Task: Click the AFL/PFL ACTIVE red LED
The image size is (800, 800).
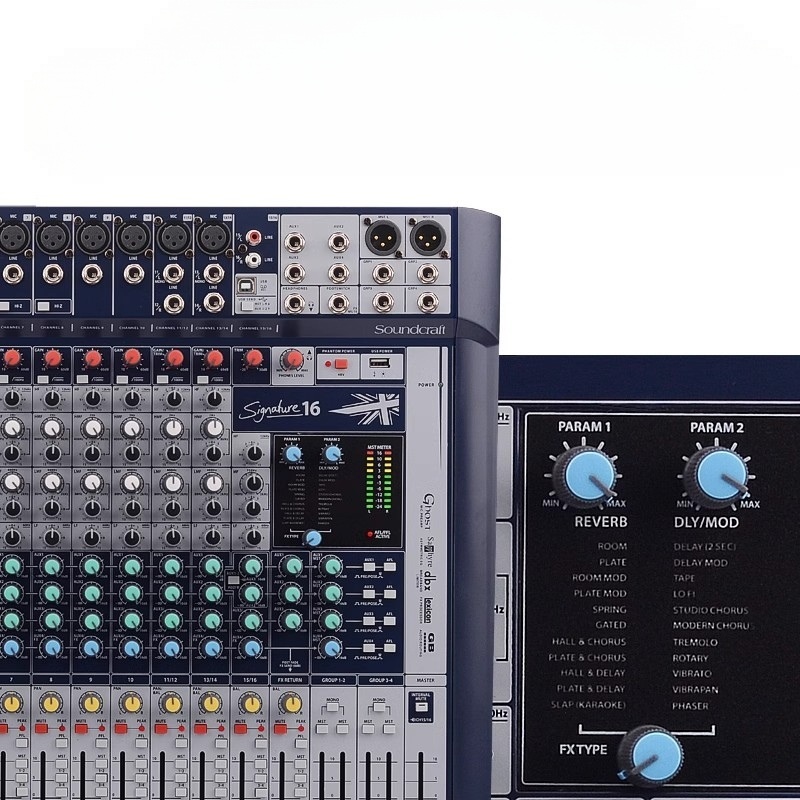Action: pos(370,534)
